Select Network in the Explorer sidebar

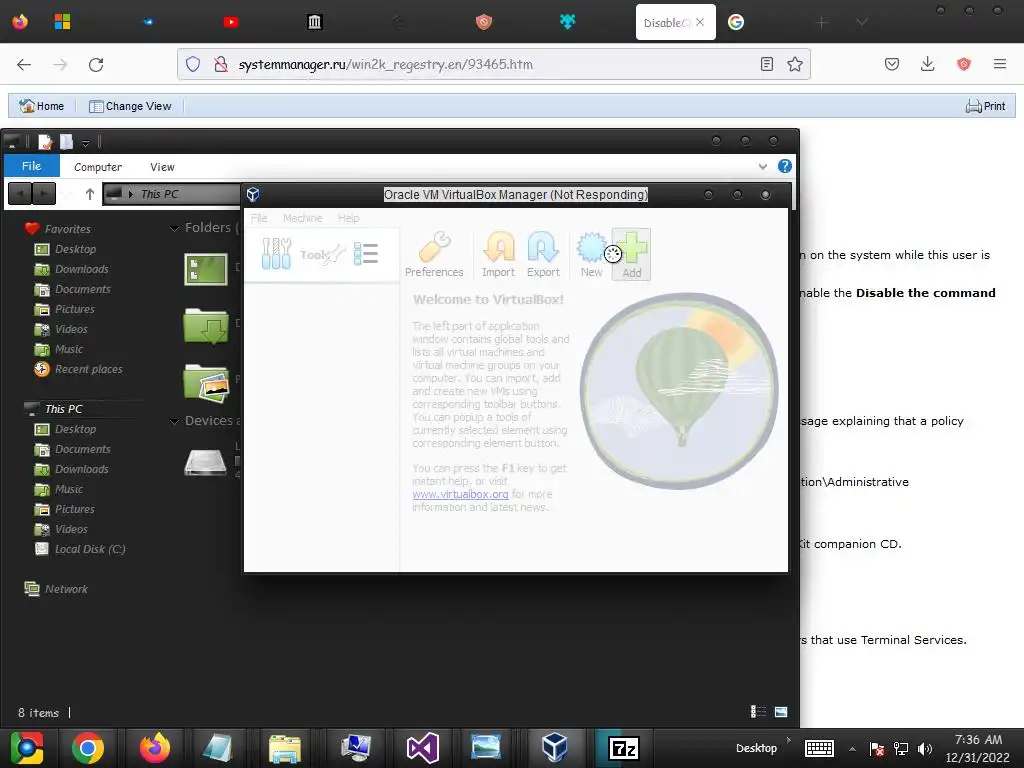66,589
